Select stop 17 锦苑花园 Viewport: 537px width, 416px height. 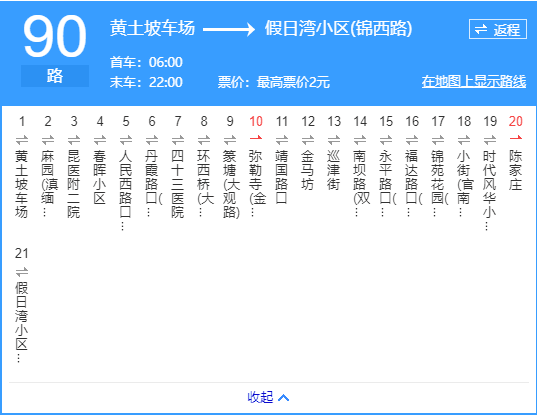pos(439,183)
